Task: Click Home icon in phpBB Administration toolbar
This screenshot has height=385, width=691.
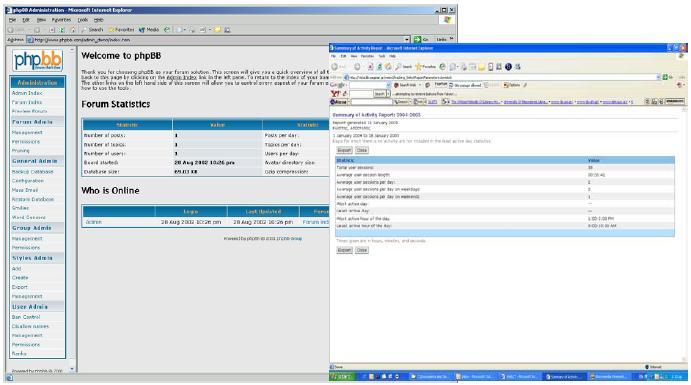Action: tap(72, 30)
